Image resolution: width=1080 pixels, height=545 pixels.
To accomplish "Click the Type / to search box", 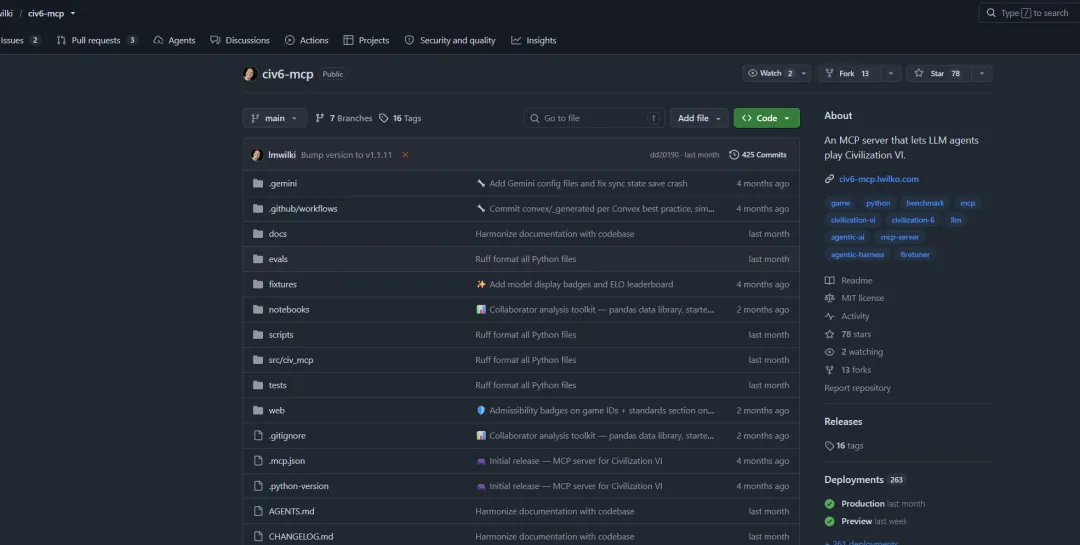I will click(x=1029, y=13).
